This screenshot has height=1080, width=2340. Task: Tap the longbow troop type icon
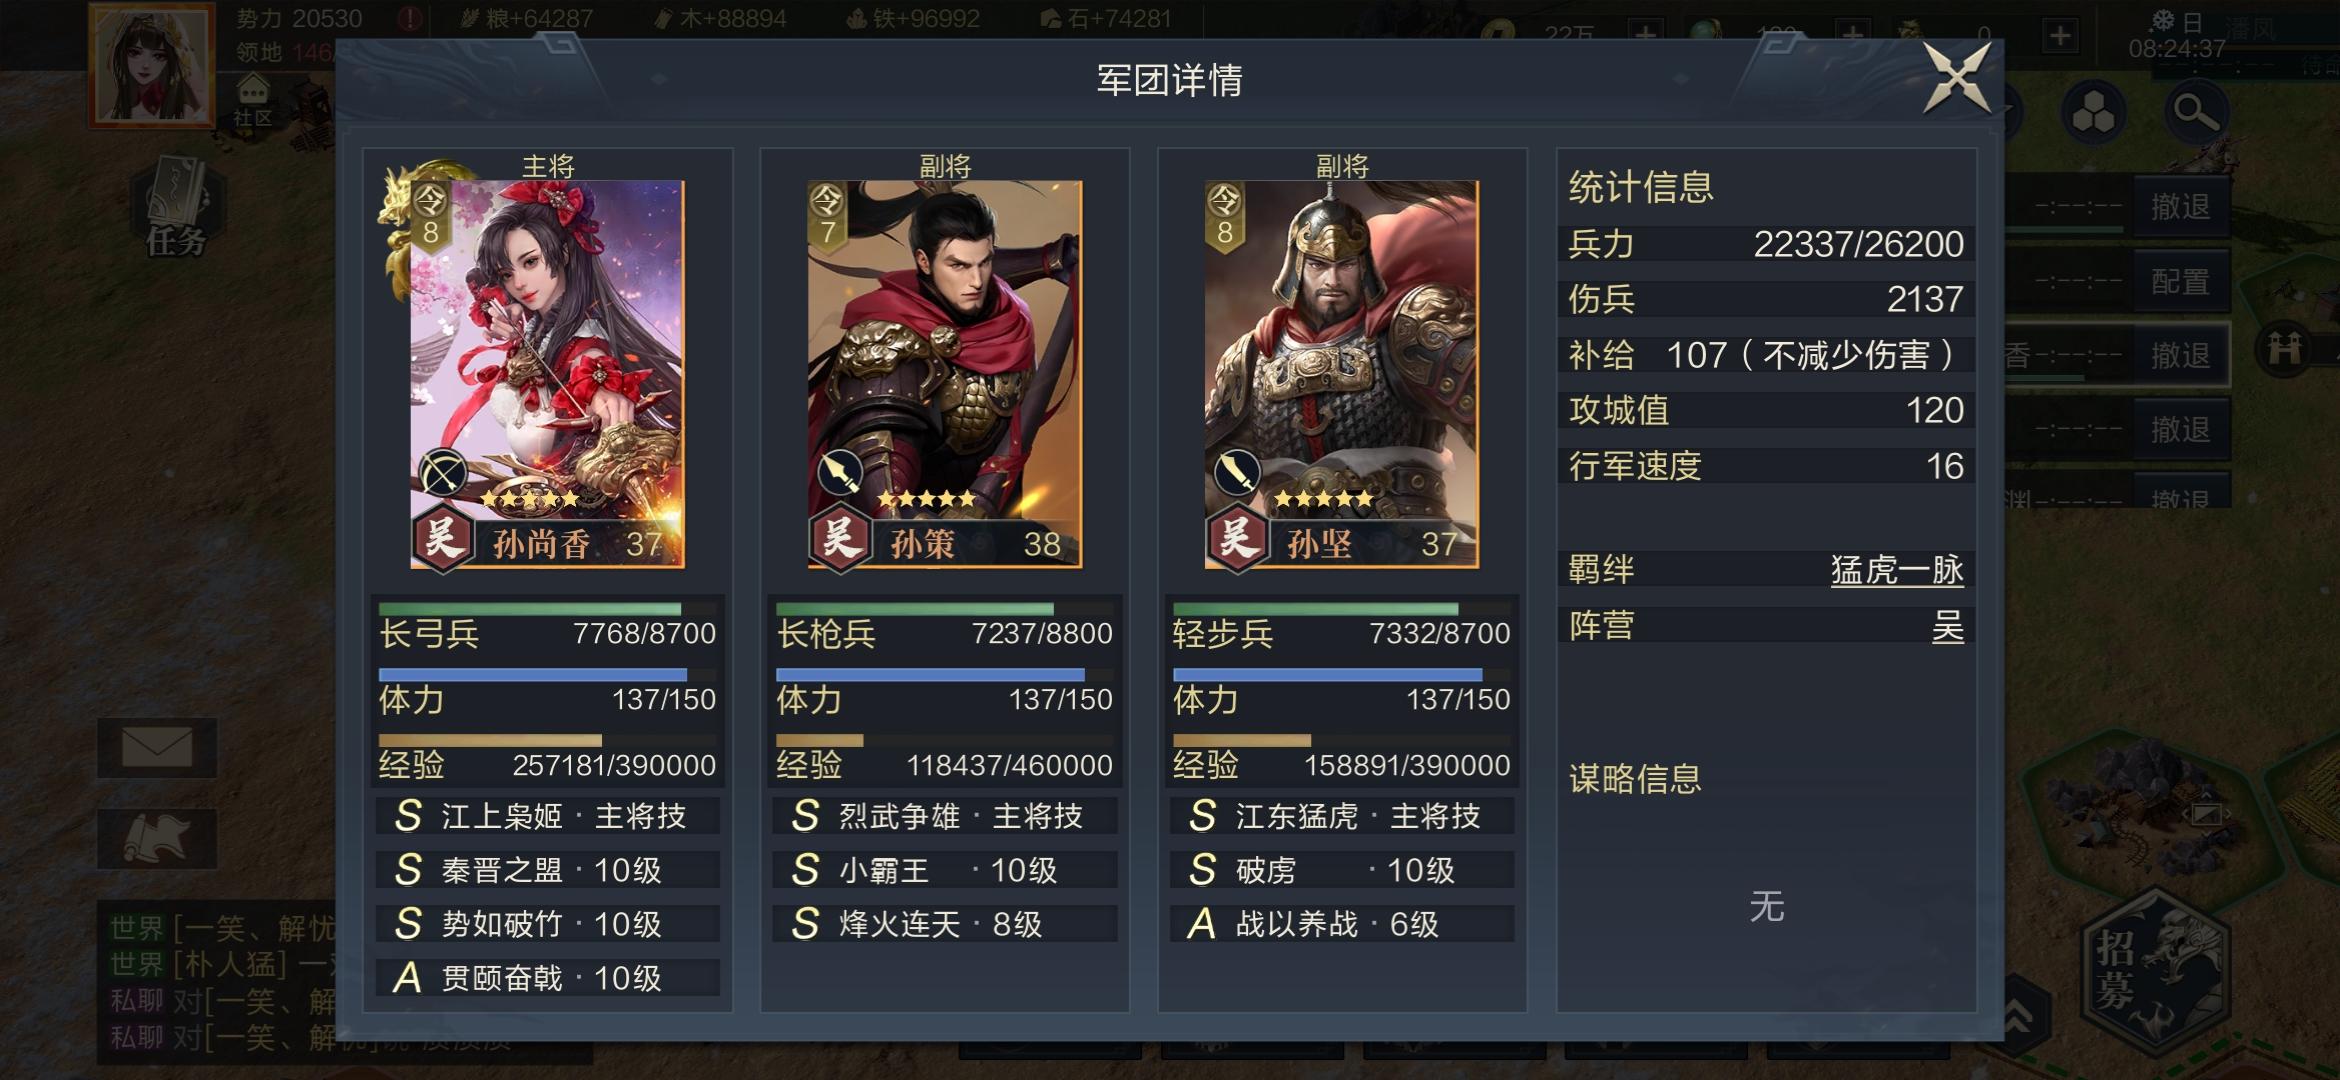pos(443,472)
